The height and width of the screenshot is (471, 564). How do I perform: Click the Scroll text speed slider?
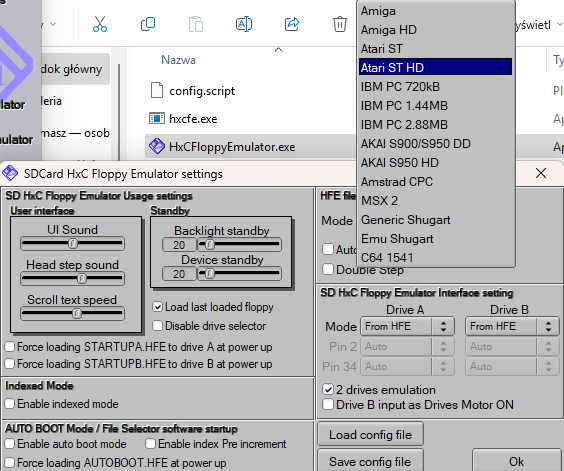click(72, 313)
